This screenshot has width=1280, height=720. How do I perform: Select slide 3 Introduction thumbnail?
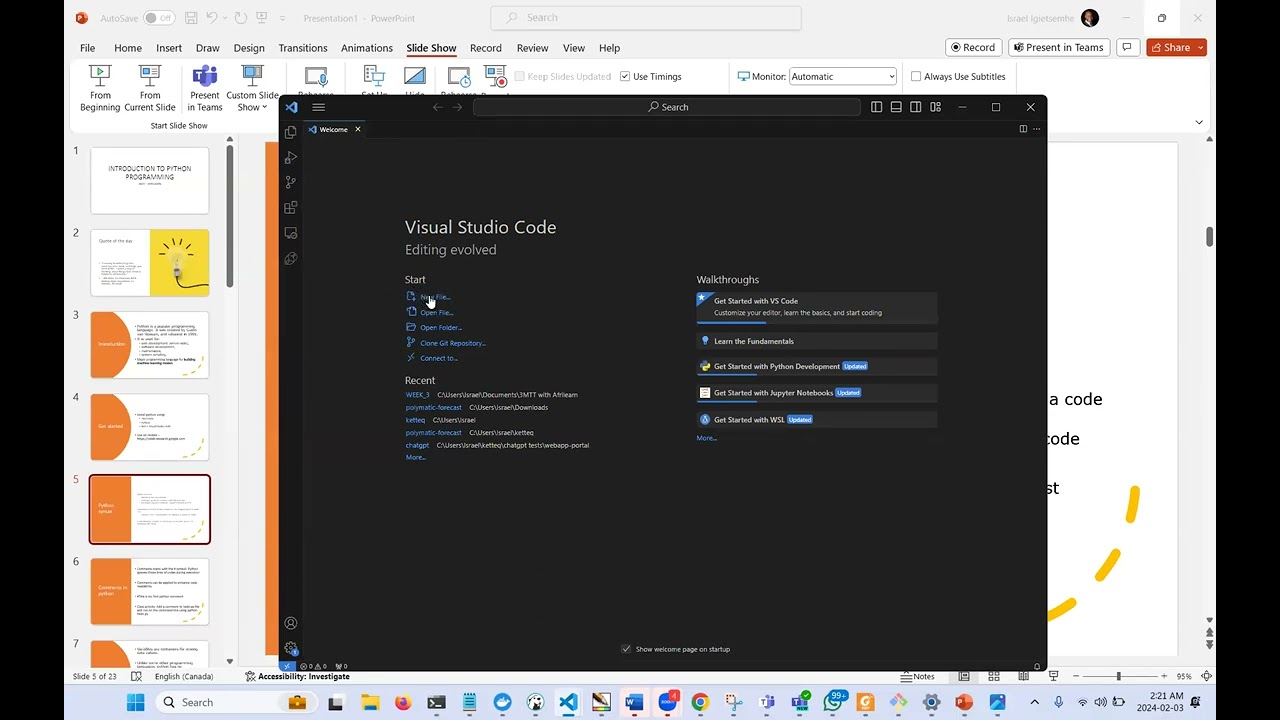tap(150, 344)
